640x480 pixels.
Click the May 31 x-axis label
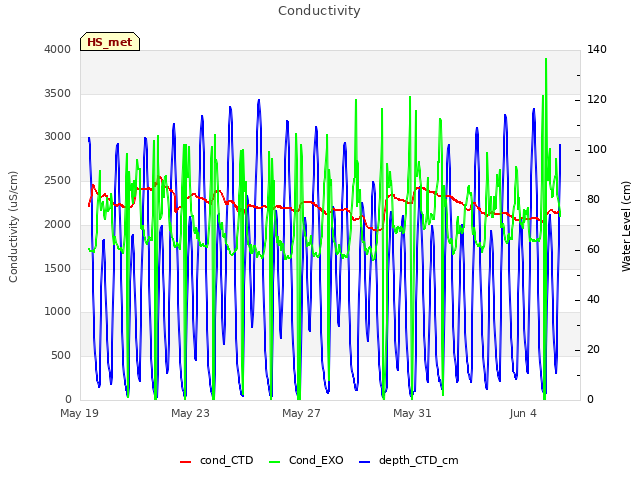click(x=412, y=413)
